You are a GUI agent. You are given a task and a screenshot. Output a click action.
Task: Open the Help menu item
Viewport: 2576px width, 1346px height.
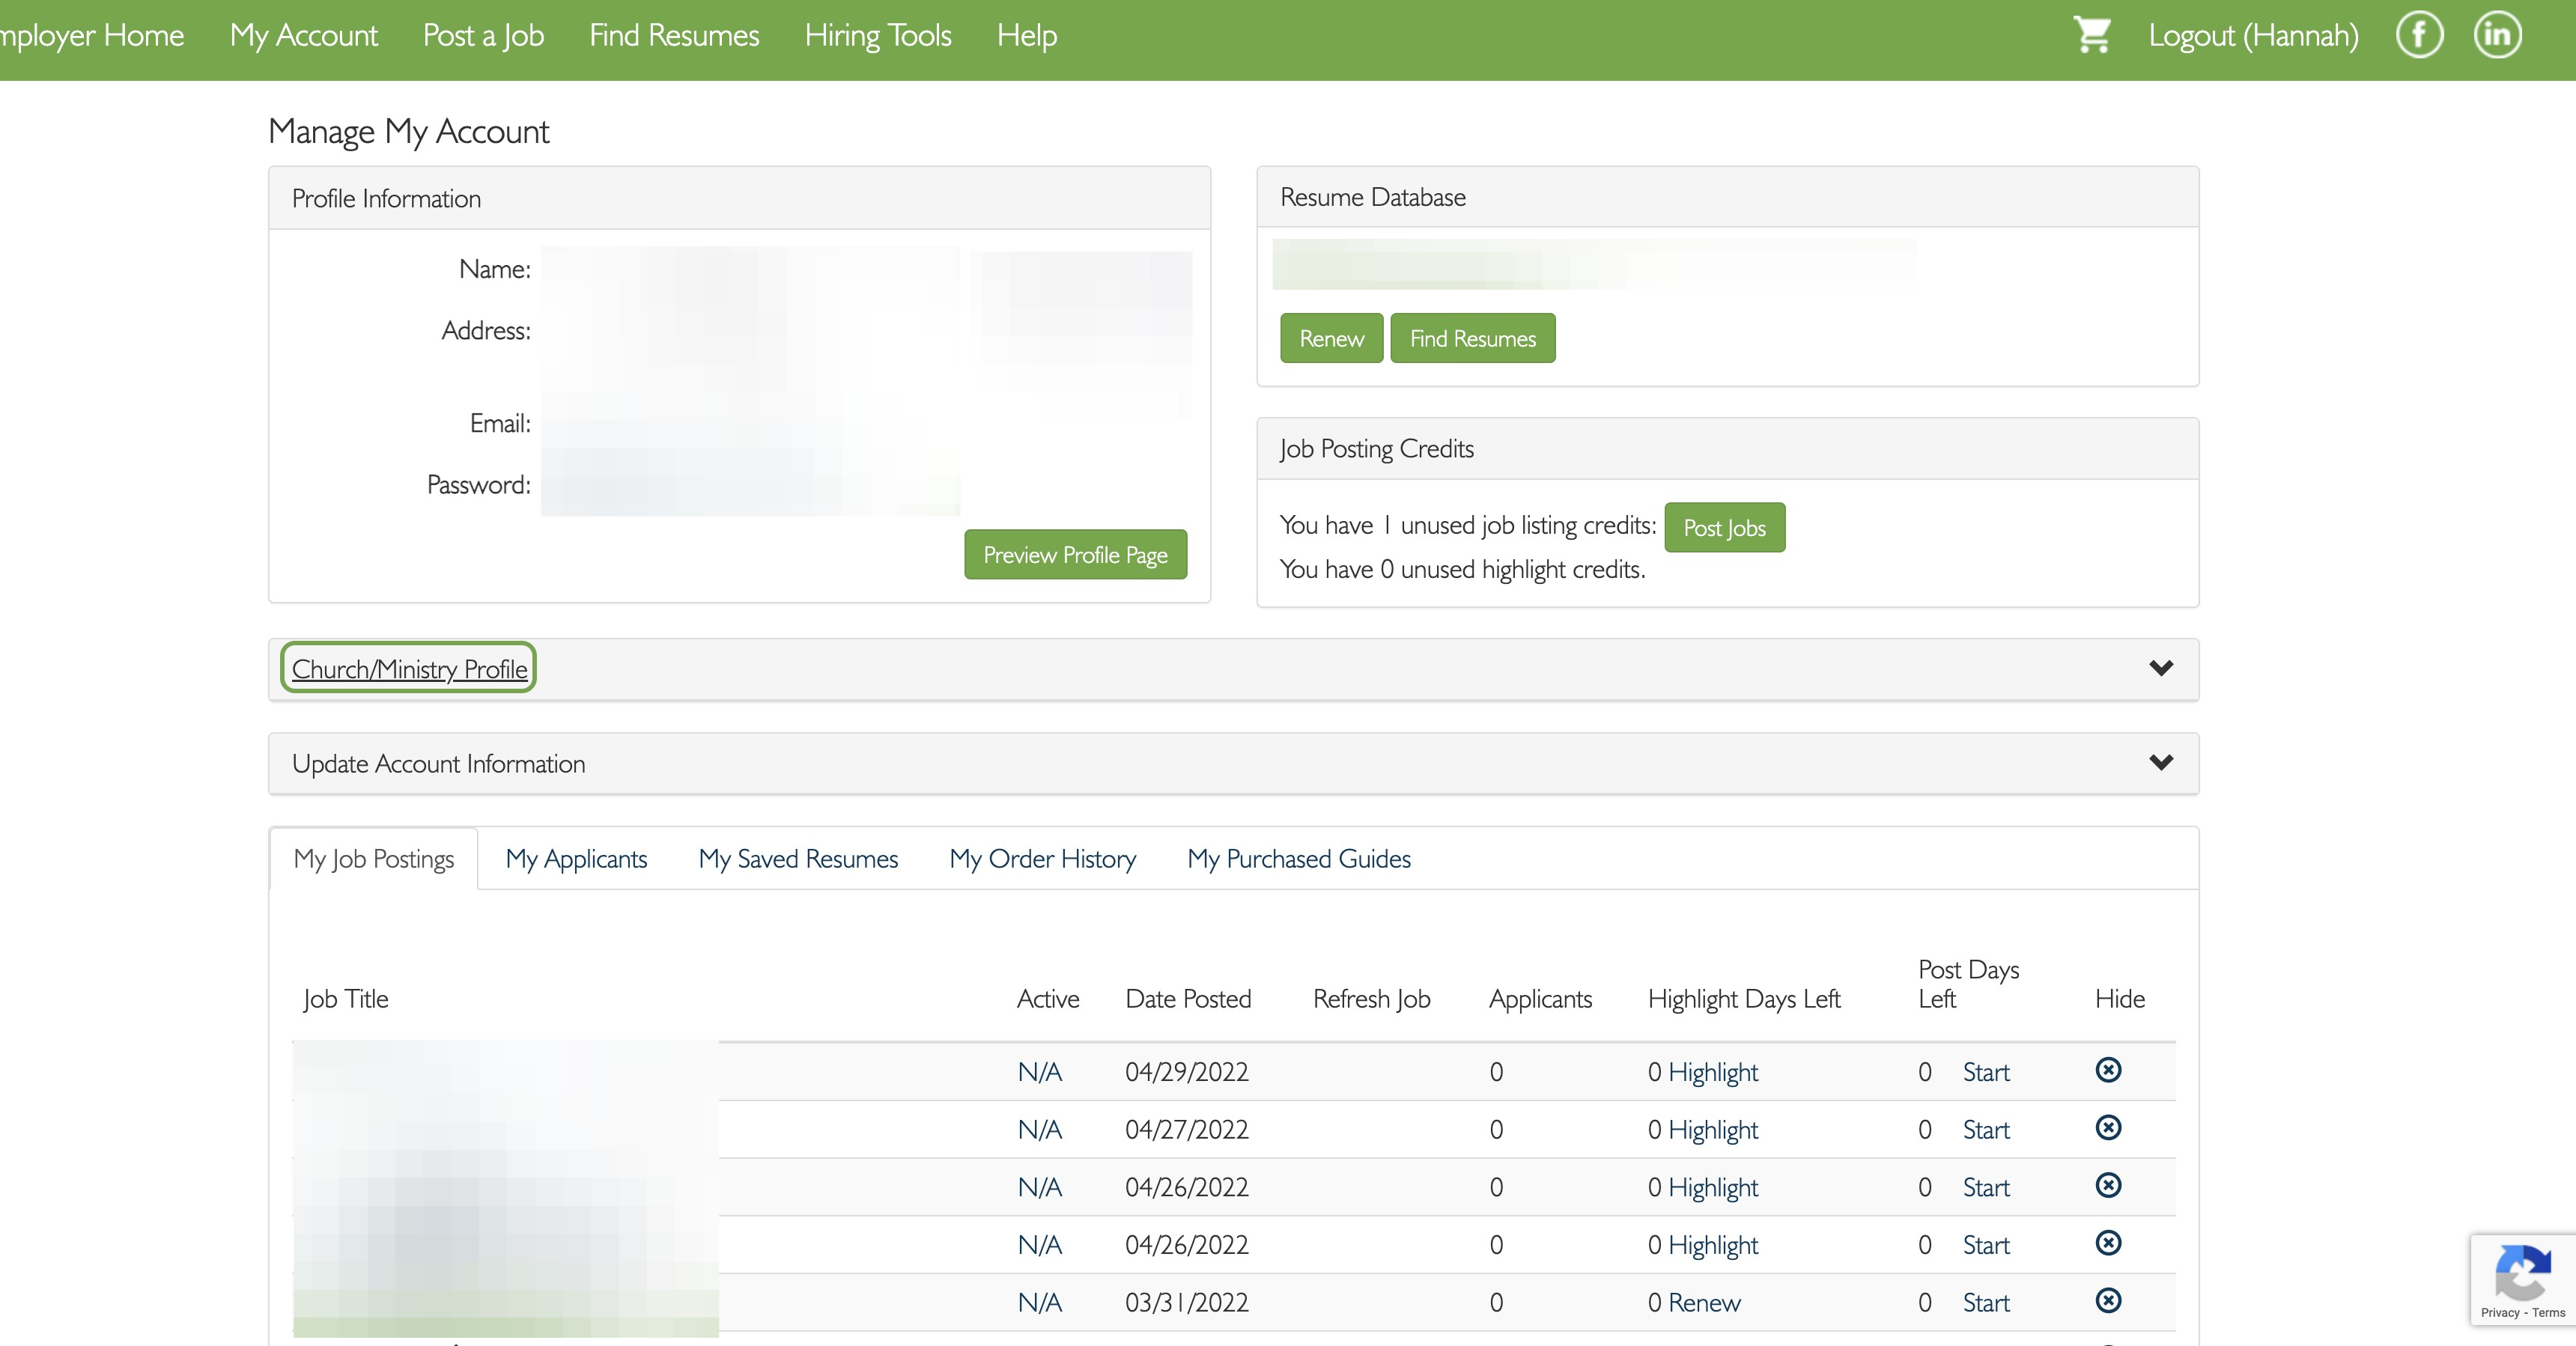[x=1027, y=35]
